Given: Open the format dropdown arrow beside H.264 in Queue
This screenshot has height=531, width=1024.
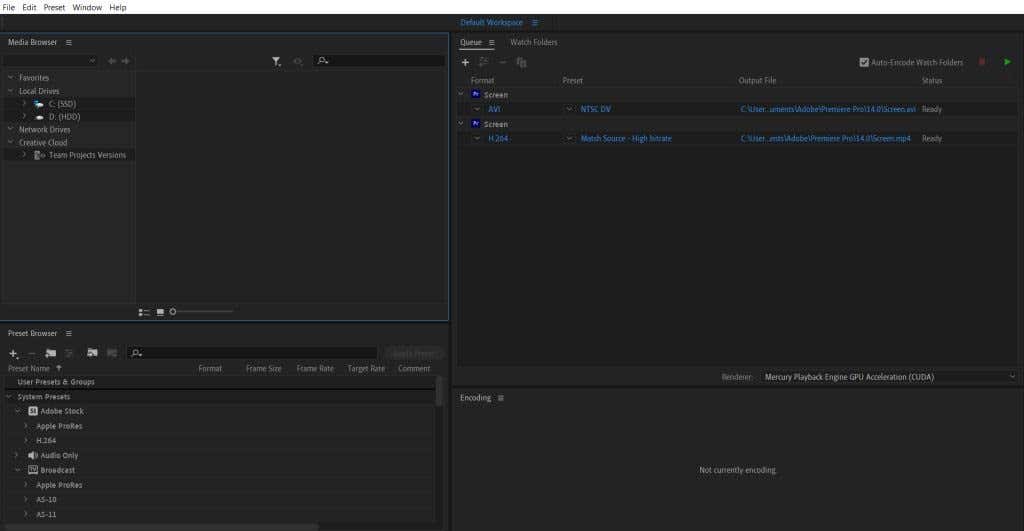Looking at the screenshot, I should tap(477, 138).
